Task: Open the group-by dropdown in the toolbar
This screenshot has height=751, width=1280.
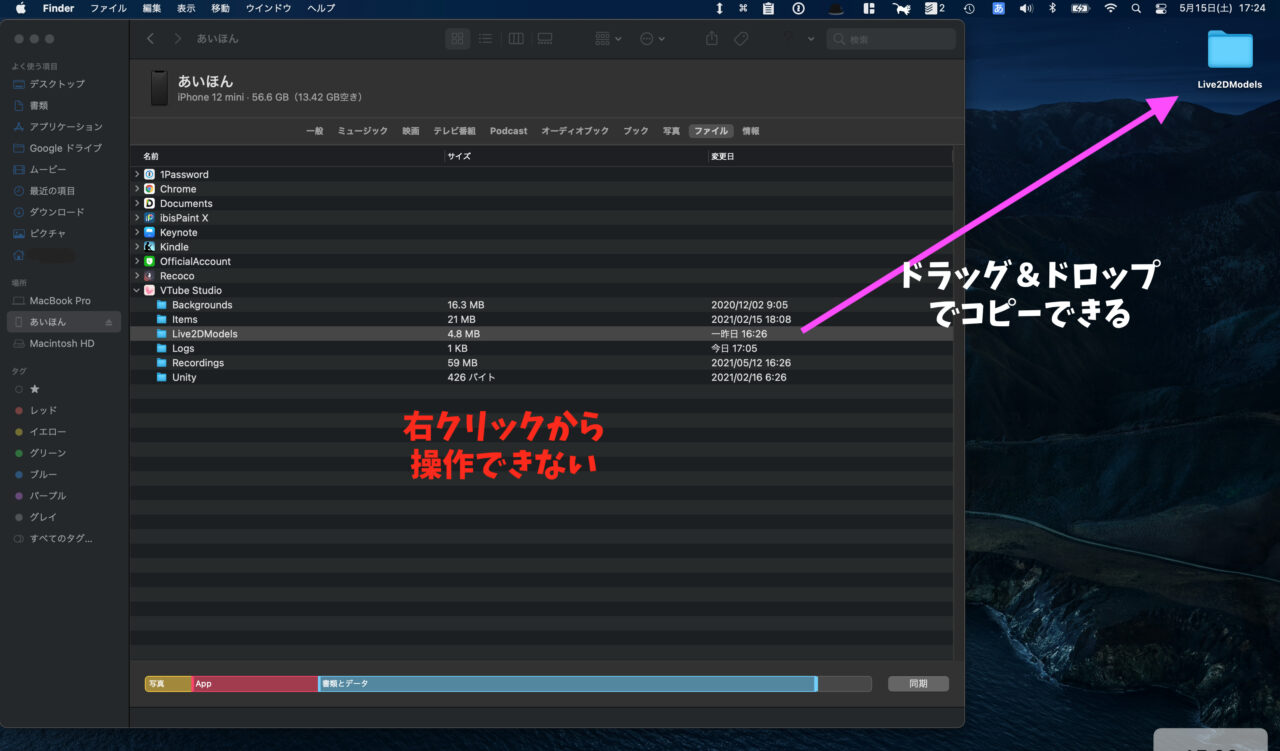Action: (606, 38)
